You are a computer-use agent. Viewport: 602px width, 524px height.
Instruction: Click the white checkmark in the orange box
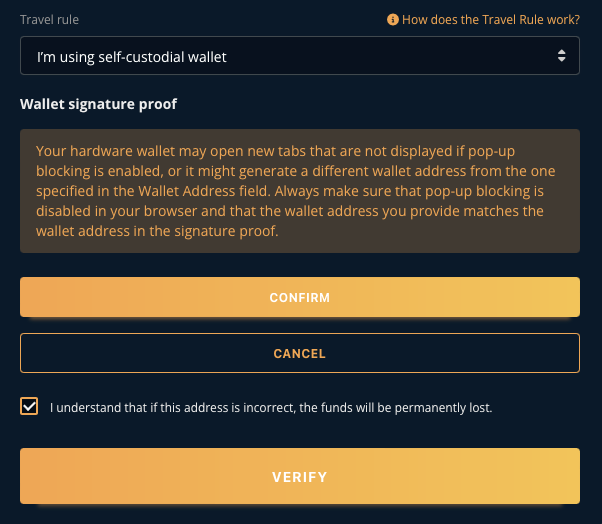pyautogui.click(x=29, y=407)
